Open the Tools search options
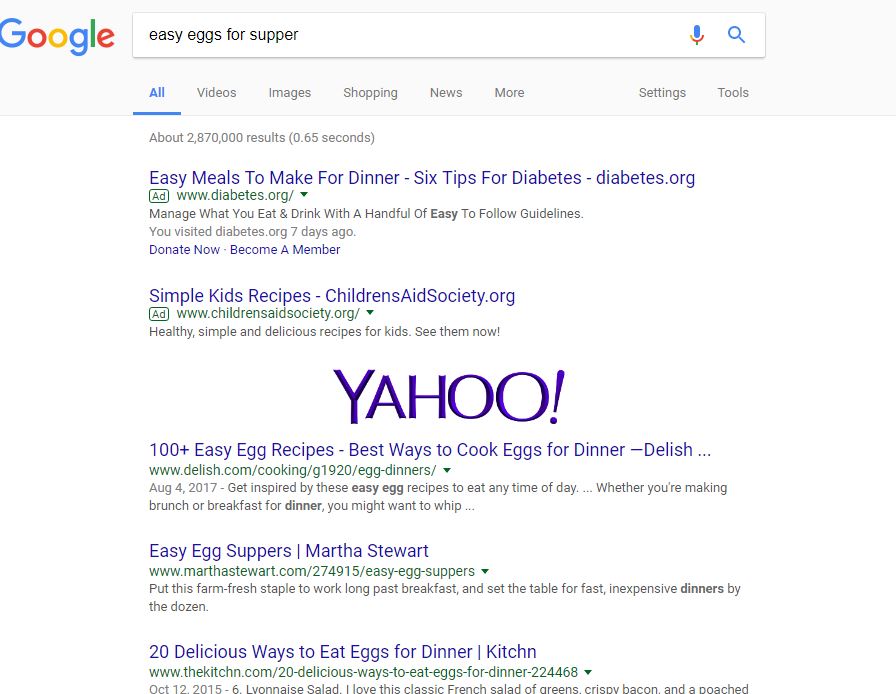Viewport: 896px width, 694px height. [733, 93]
